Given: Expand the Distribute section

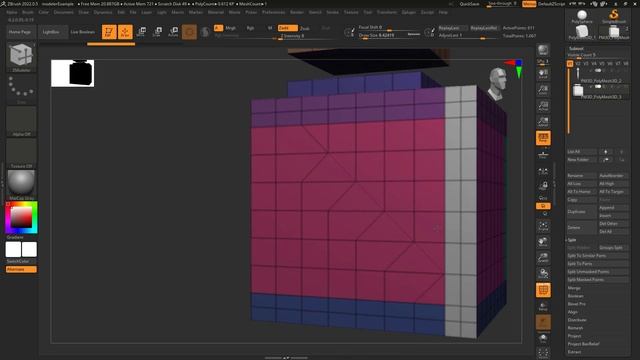Looking at the screenshot, I should pyautogui.click(x=577, y=320).
